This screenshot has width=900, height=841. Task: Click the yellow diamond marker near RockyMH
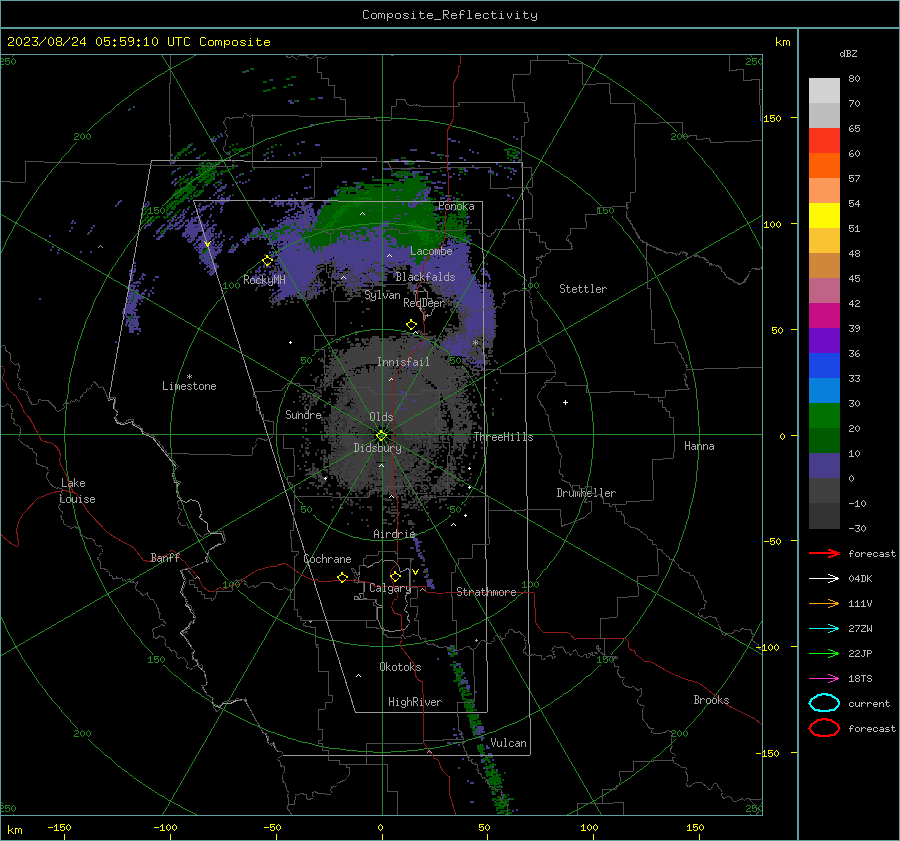(x=267, y=261)
